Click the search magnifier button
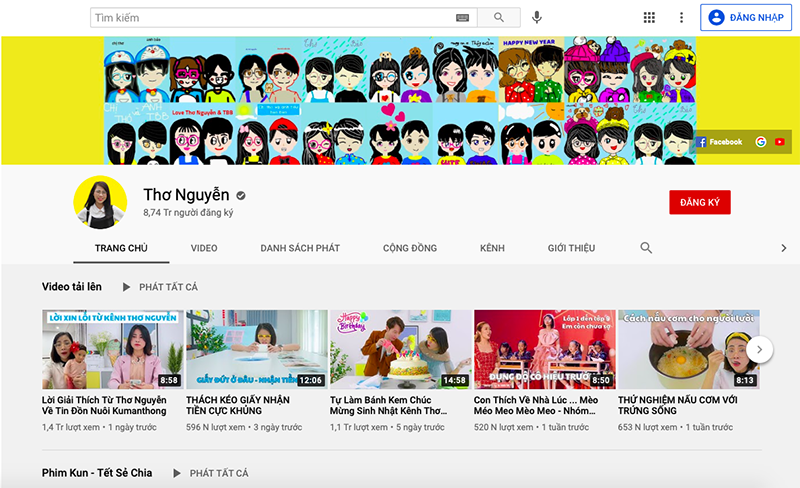Viewport: 800px width, 488px height. [x=499, y=17]
